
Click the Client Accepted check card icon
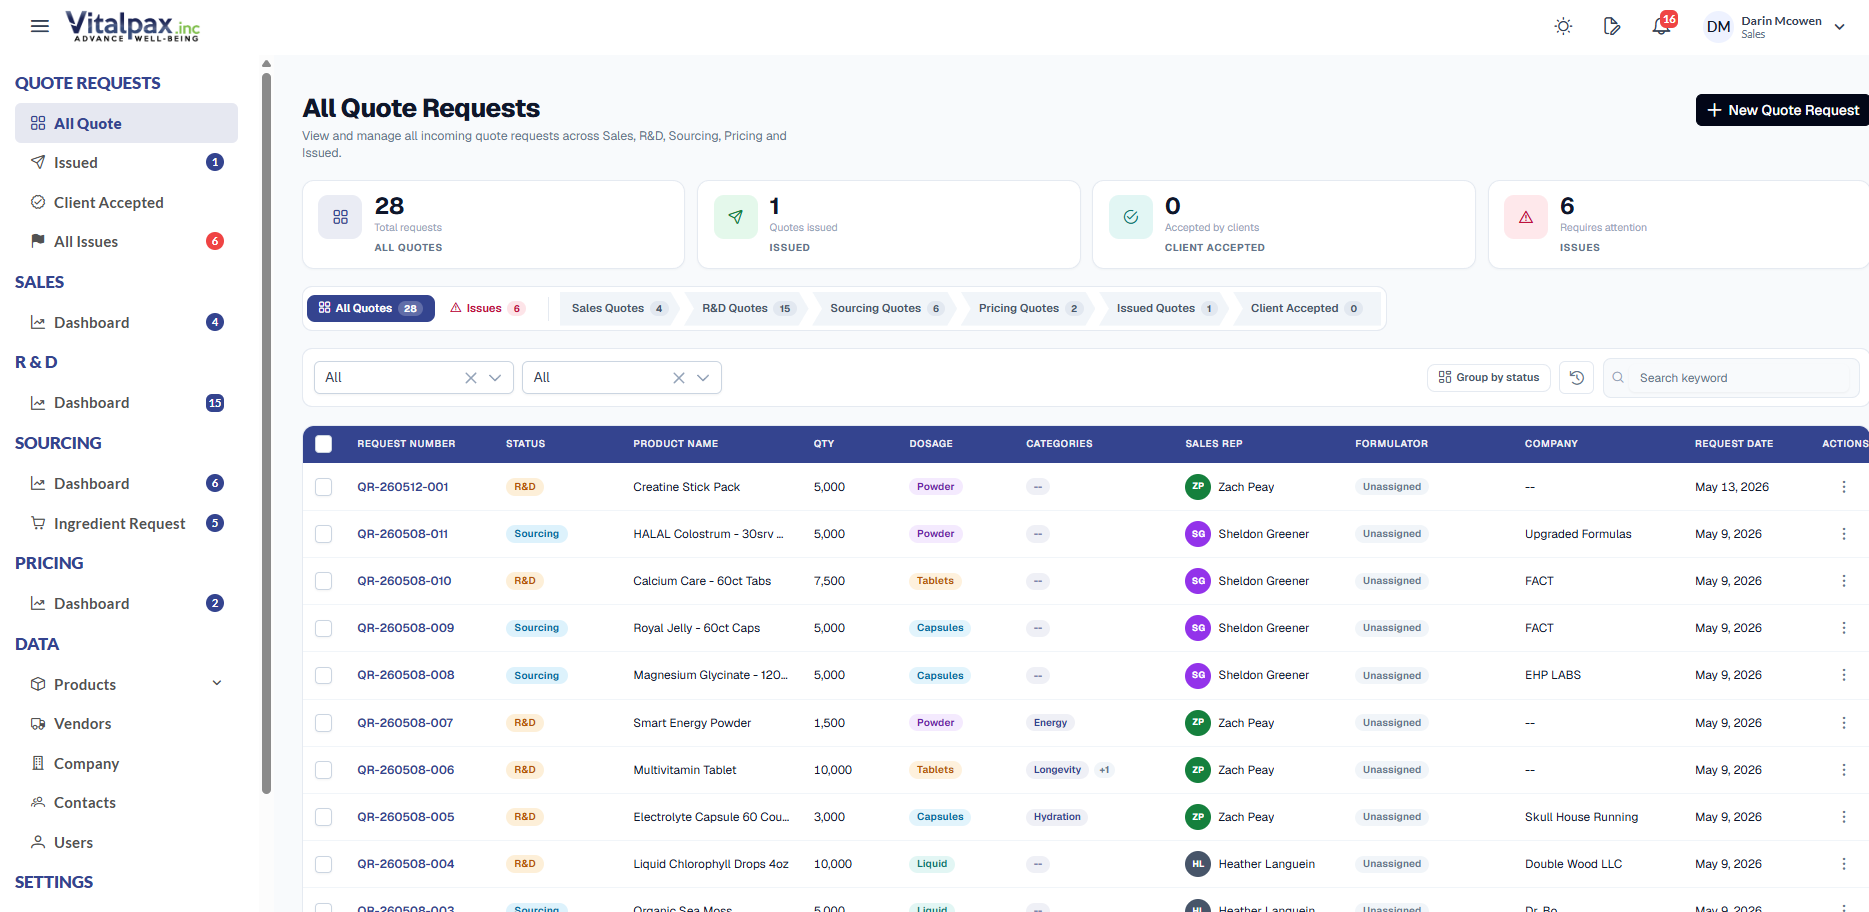pos(1131,217)
